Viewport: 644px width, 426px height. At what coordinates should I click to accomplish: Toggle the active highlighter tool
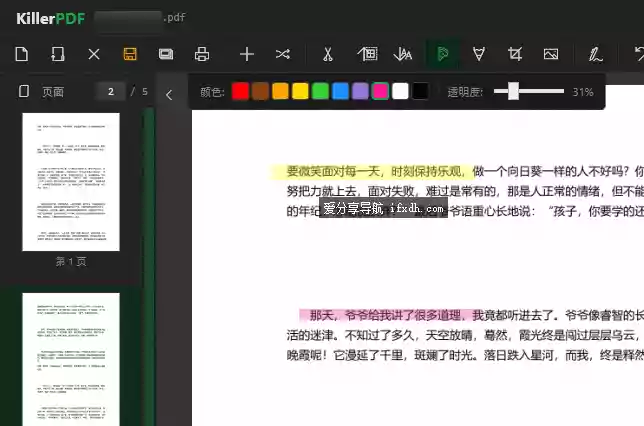point(442,54)
